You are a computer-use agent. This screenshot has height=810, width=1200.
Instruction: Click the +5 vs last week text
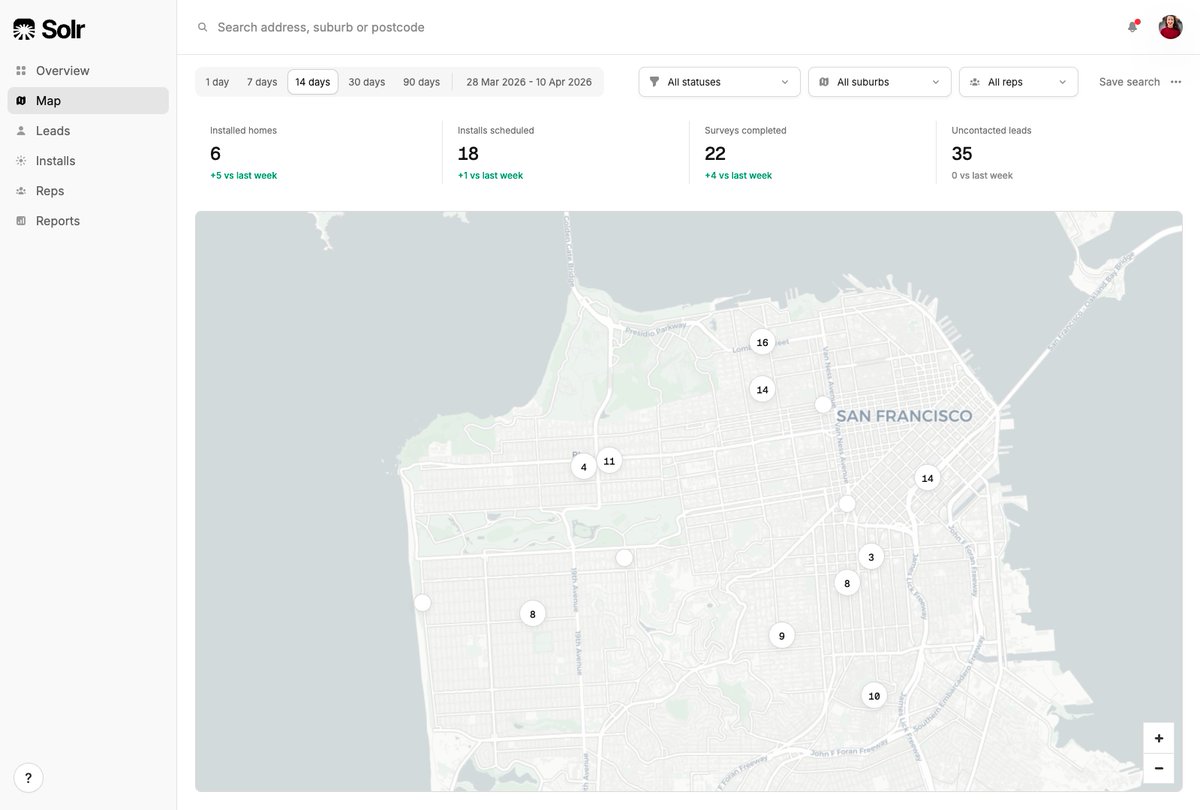[x=243, y=176]
